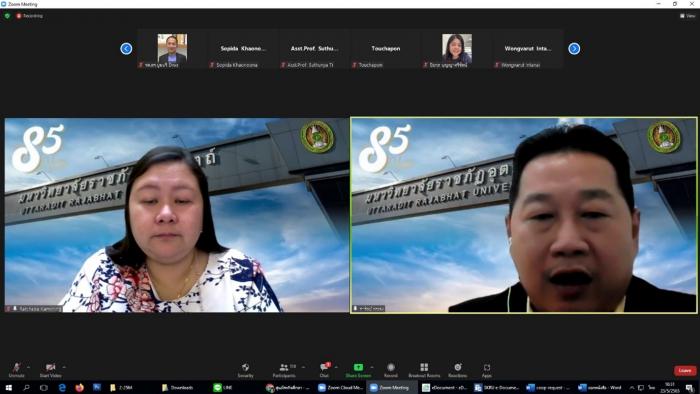Click the woman's video panel
The width and height of the screenshot is (700, 394).
tap(177, 215)
